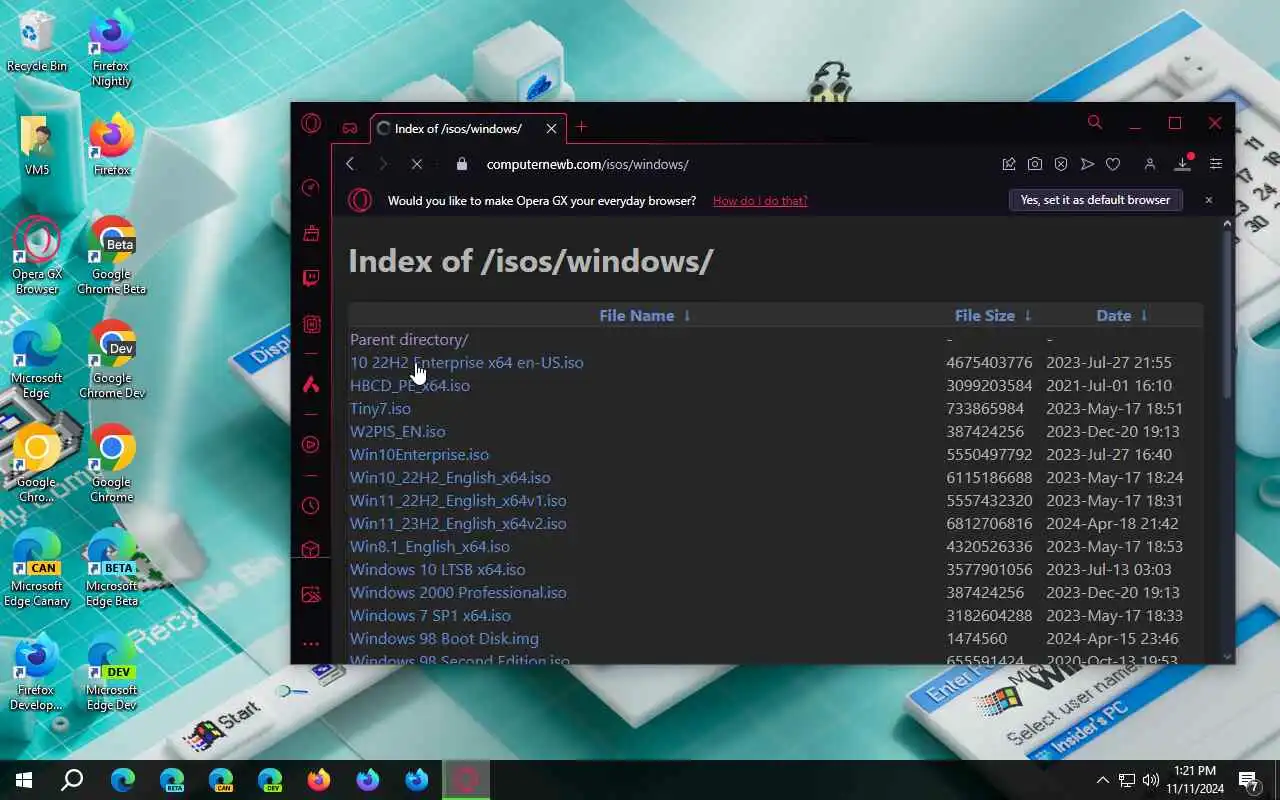Click 'Yes, set it as default browser'
1280x800 pixels.
click(x=1095, y=200)
